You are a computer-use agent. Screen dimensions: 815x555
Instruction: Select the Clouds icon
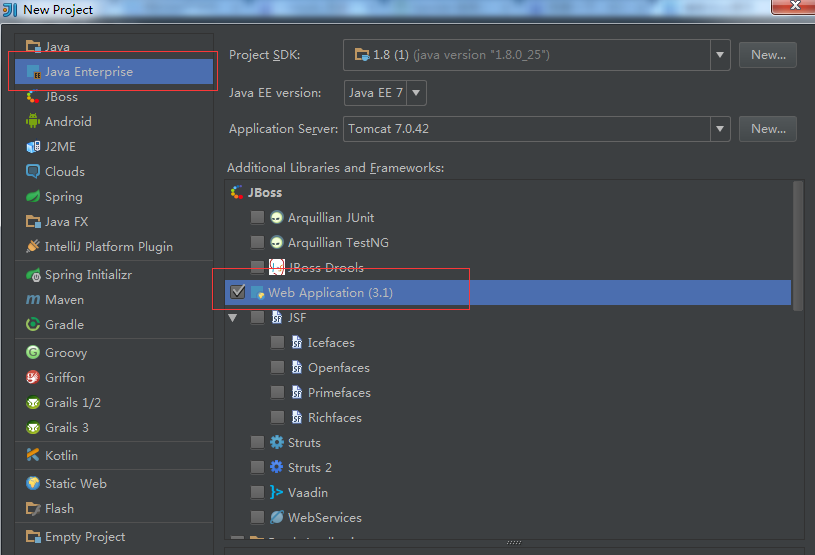tap(33, 171)
